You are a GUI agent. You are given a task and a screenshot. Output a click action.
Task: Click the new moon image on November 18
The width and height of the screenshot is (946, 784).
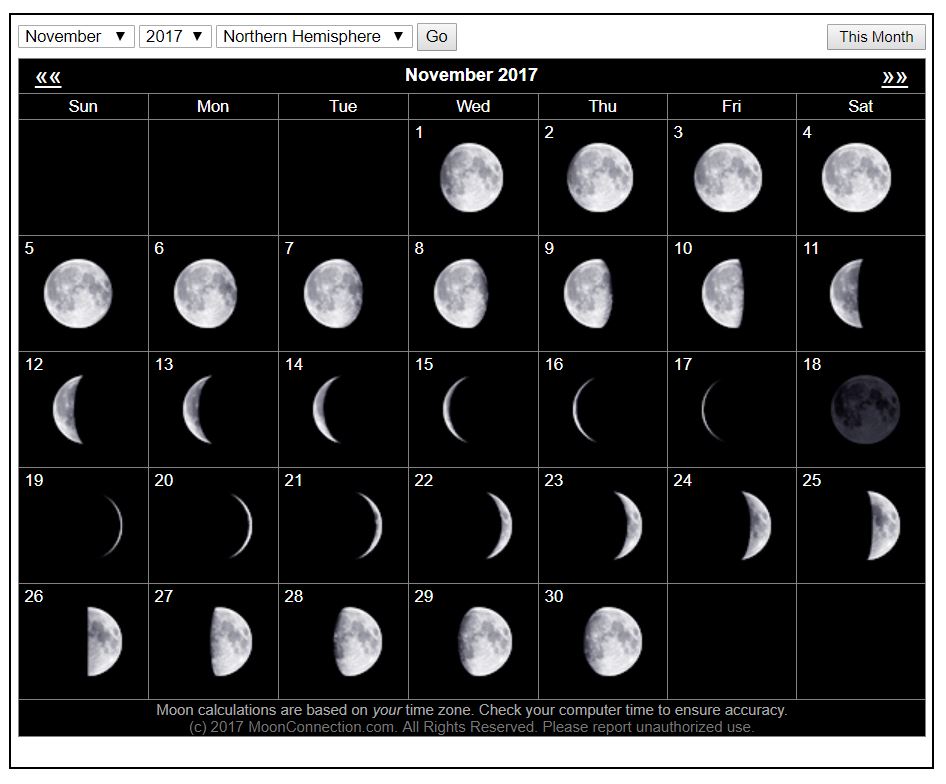click(865, 410)
